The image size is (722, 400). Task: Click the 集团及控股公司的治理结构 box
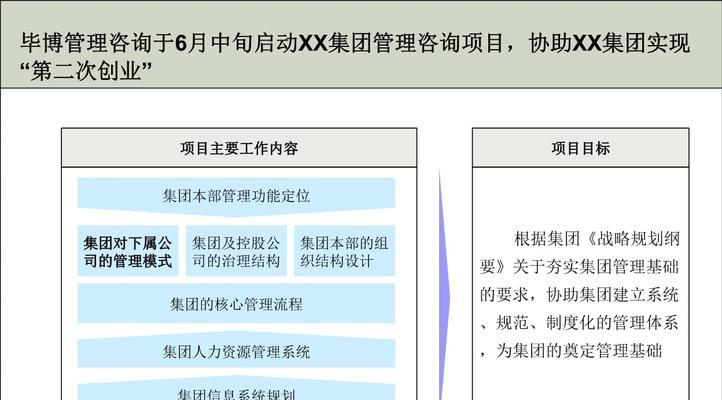[236, 251]
